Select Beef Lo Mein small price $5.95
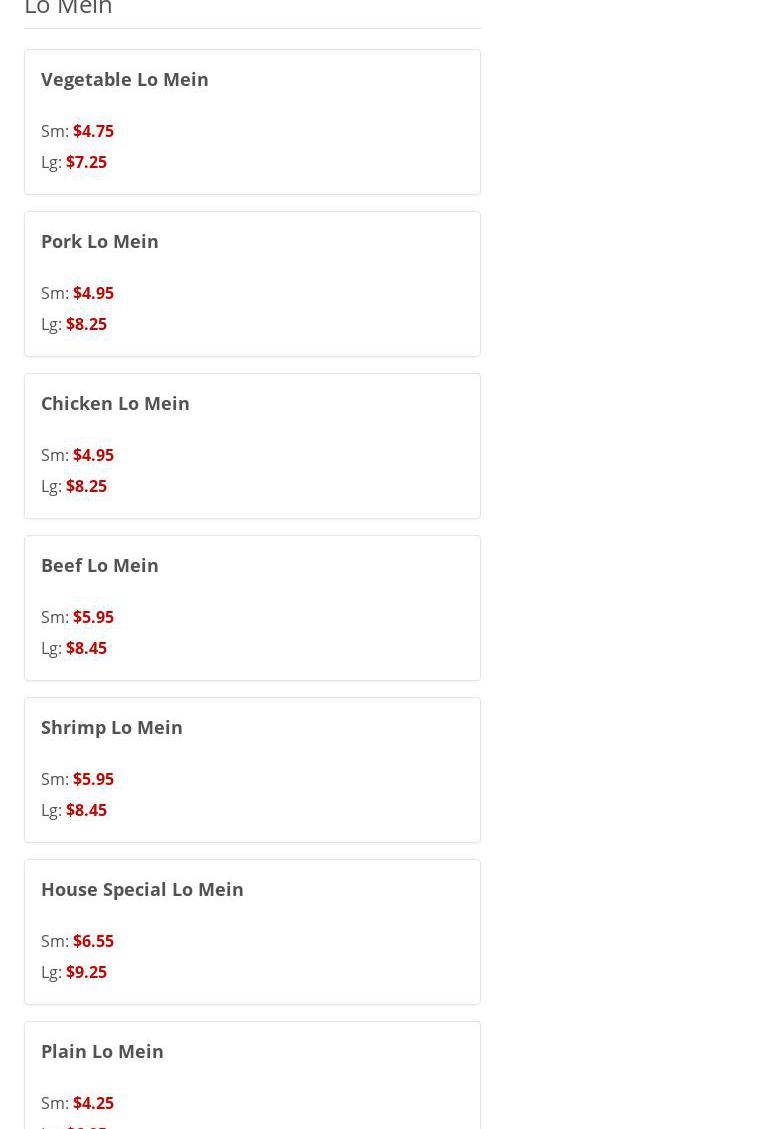770x1129 pixels. pos(93,617)
